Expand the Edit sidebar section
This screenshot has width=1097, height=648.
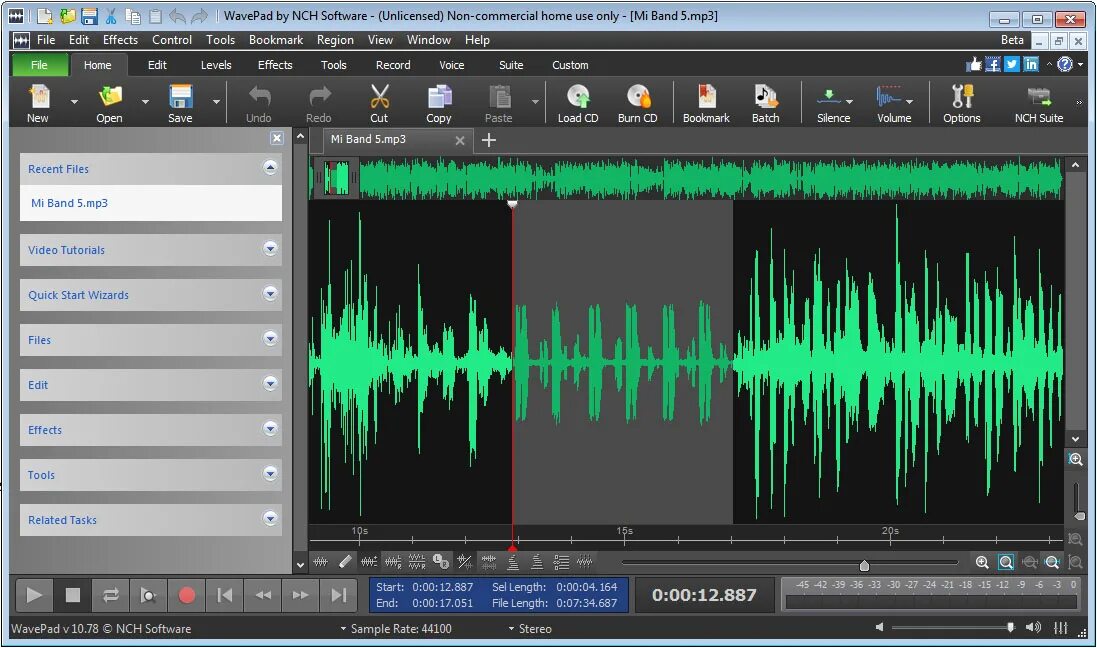click(x=270, y=383)
